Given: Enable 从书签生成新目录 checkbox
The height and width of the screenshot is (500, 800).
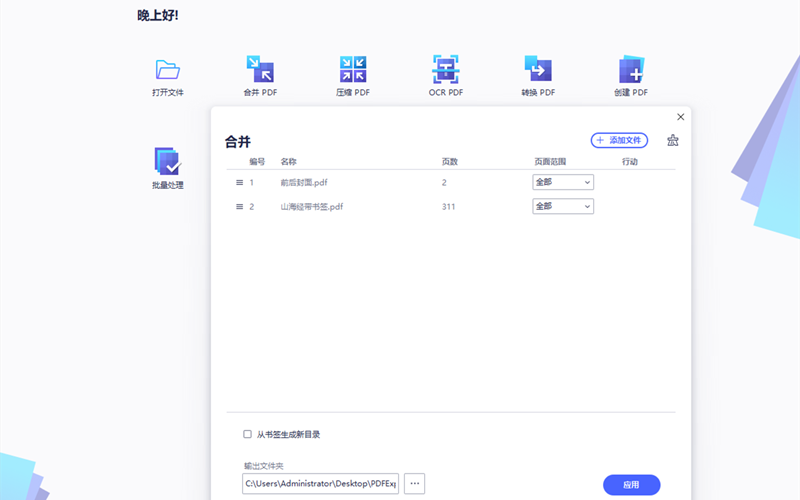Looking at the screenshot, I should (248, 435).
